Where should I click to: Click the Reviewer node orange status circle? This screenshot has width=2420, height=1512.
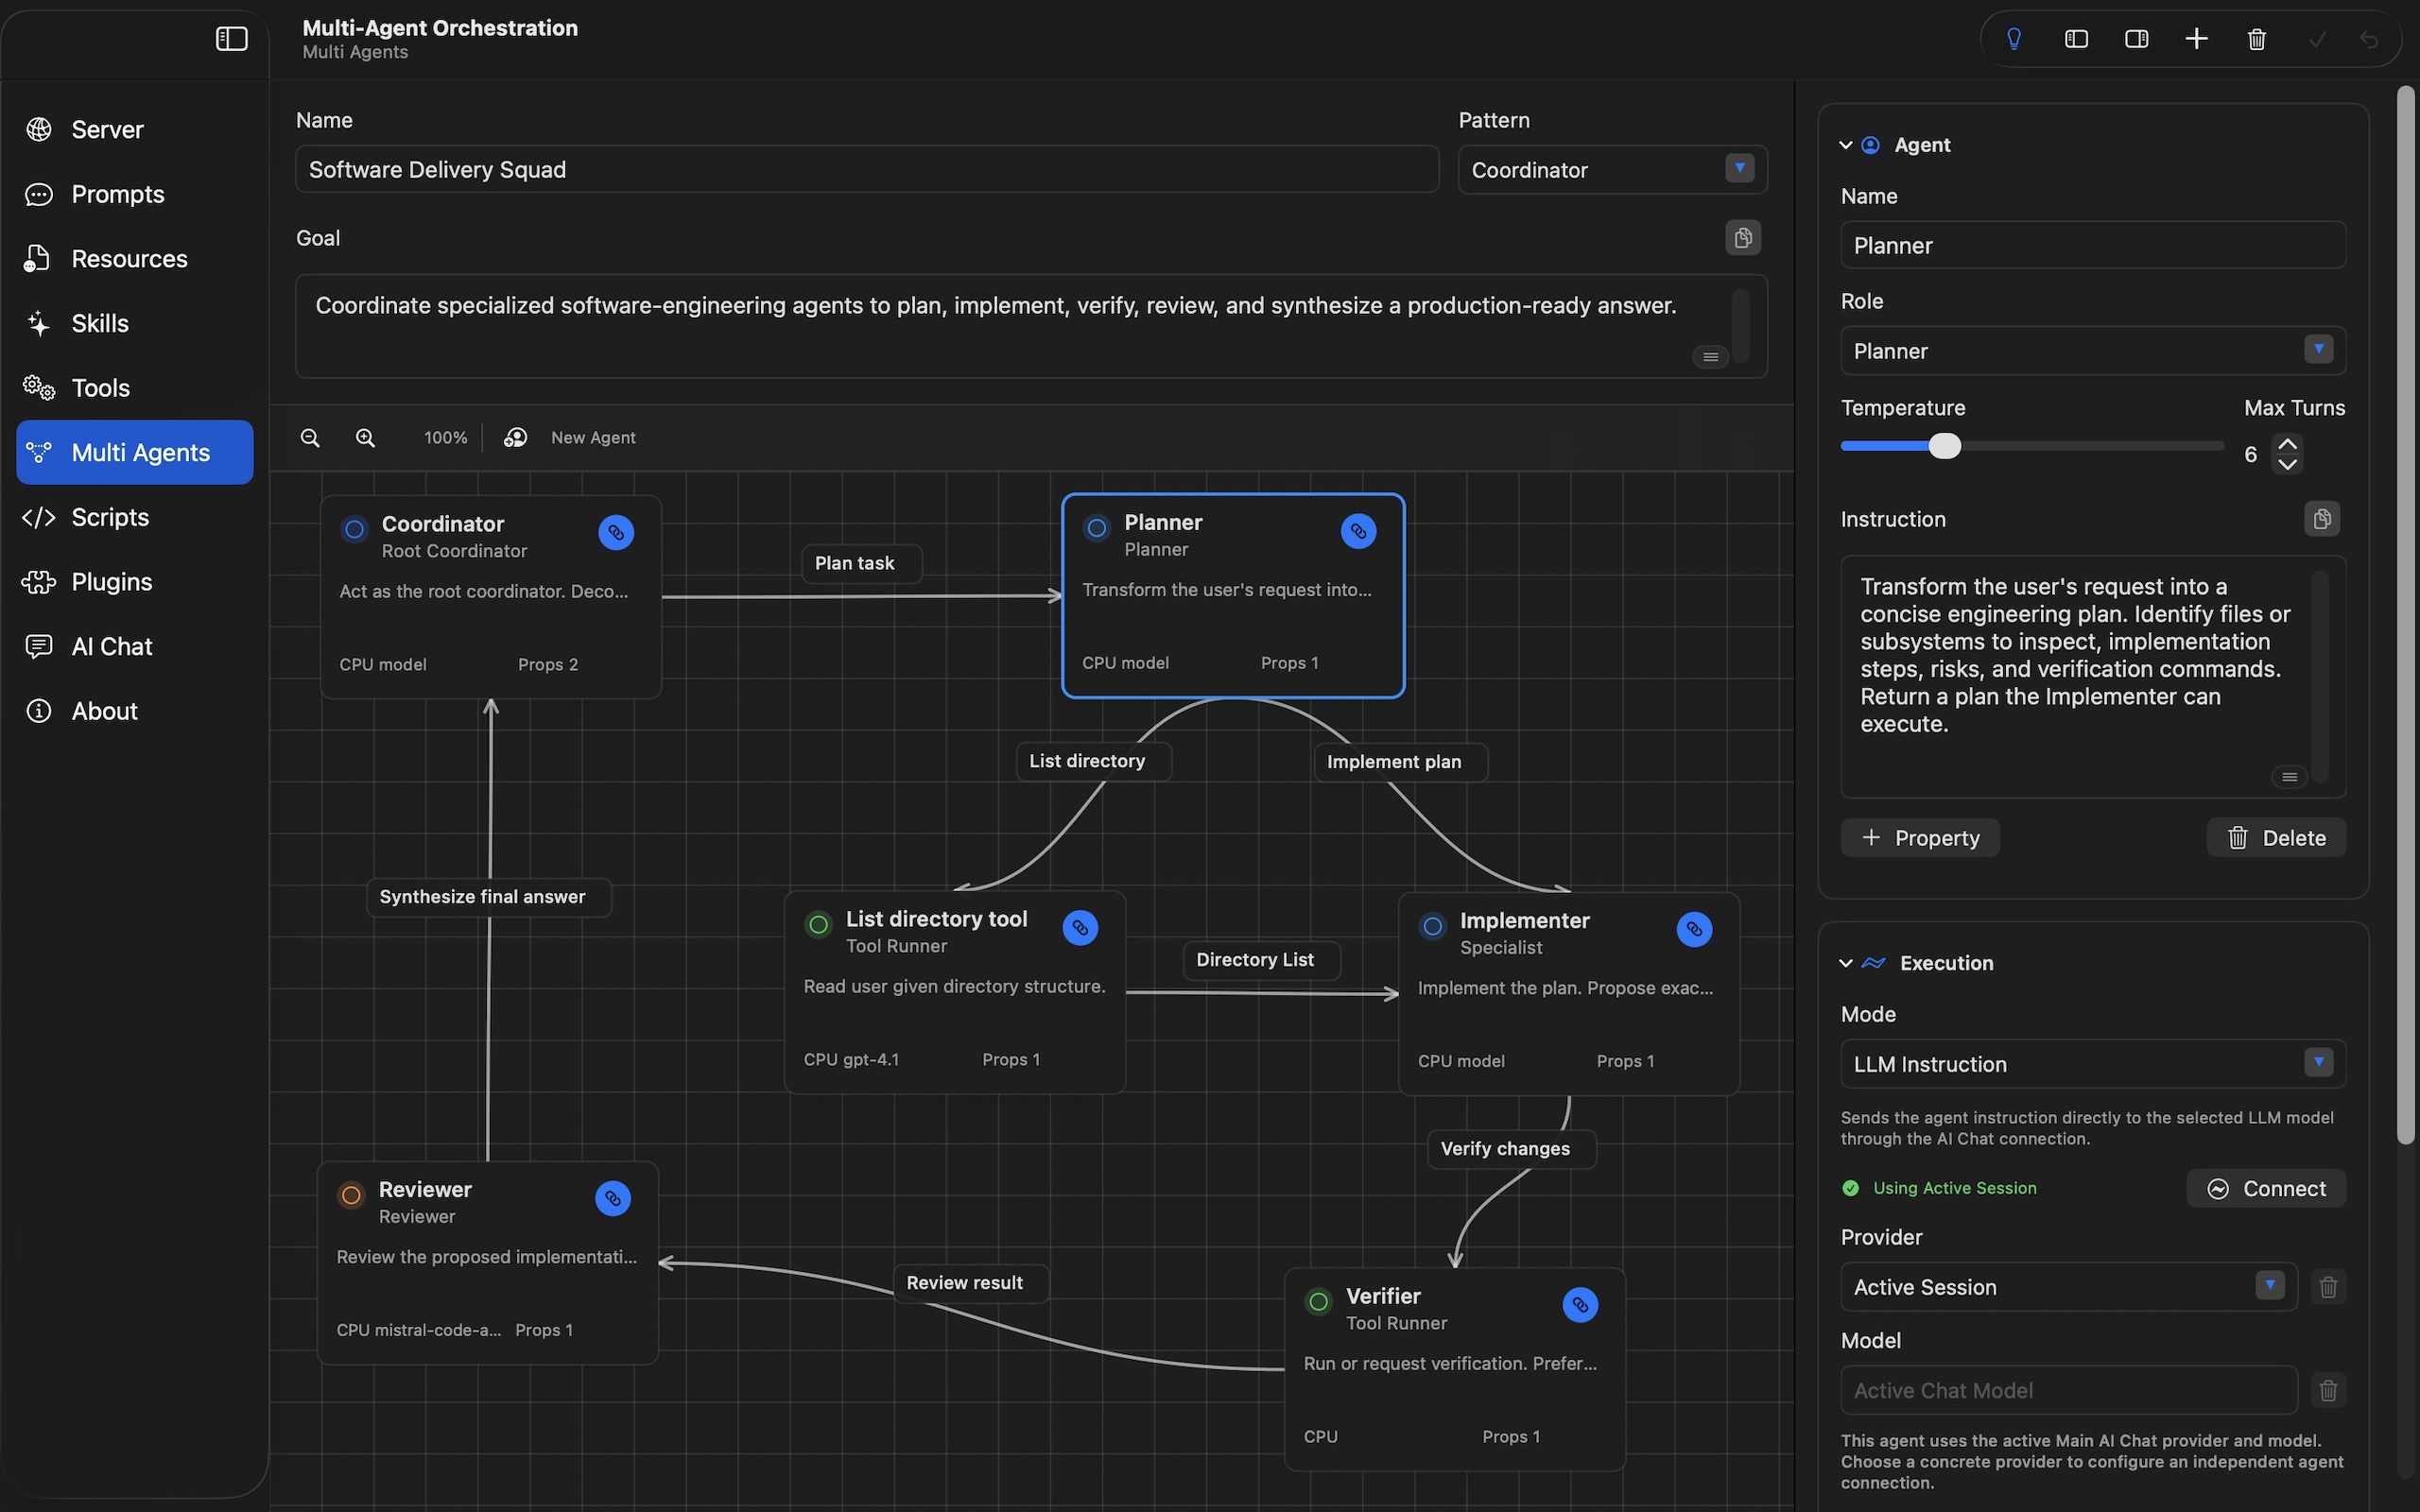(x=351, y=1195)
